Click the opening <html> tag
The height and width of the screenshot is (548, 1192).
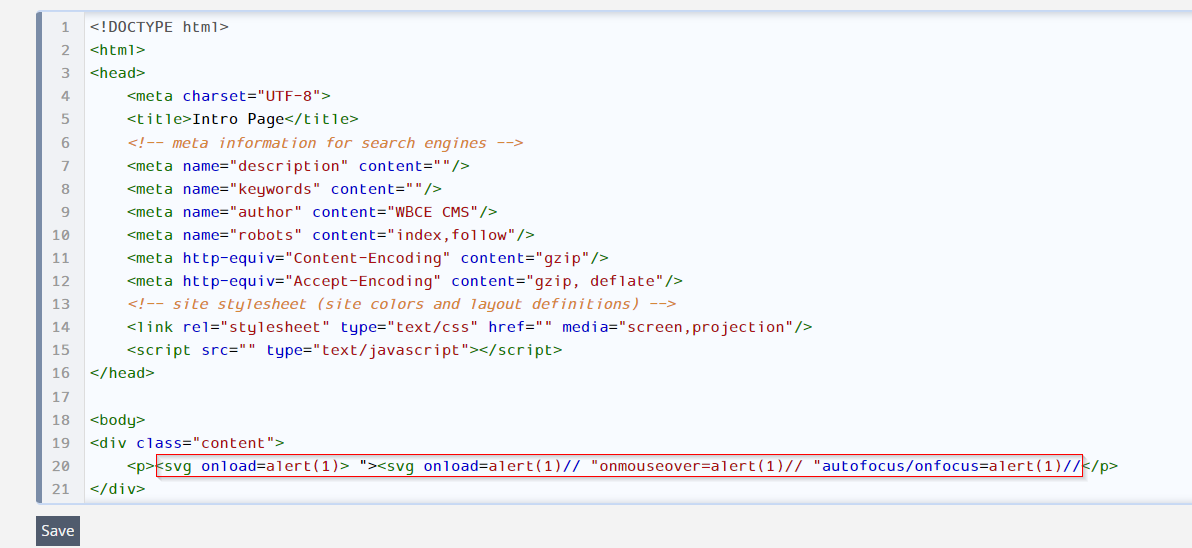point(117,50)
